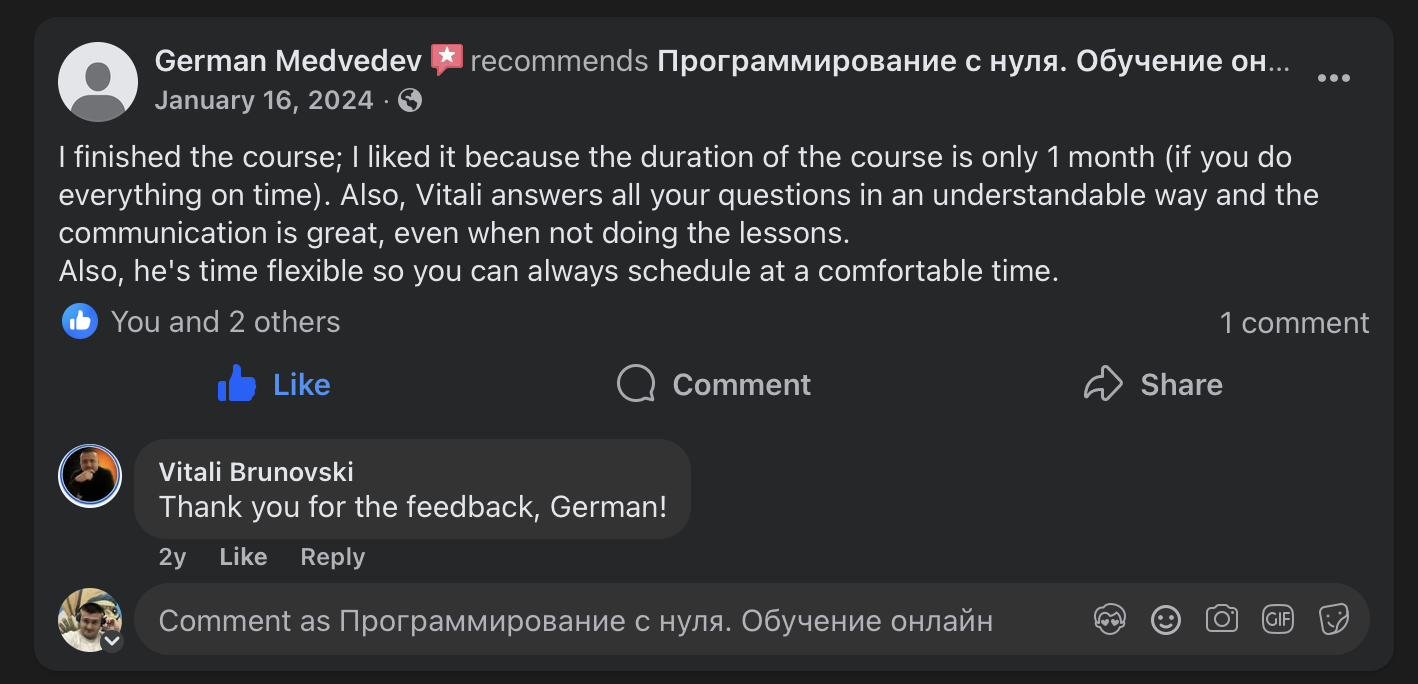Toggle Like on Vitali's comment
The image size is (1418, 684).
[x=243, y=557]
